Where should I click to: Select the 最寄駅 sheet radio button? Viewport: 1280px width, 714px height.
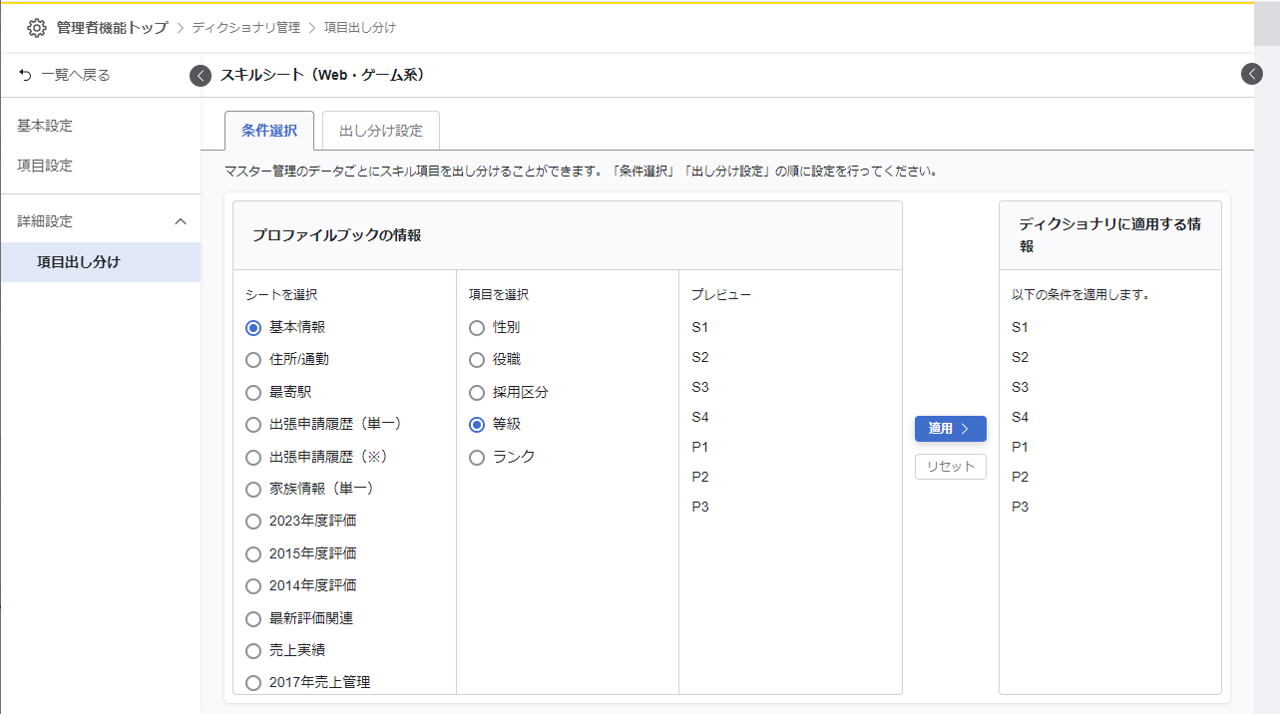(x=253, y=392)
